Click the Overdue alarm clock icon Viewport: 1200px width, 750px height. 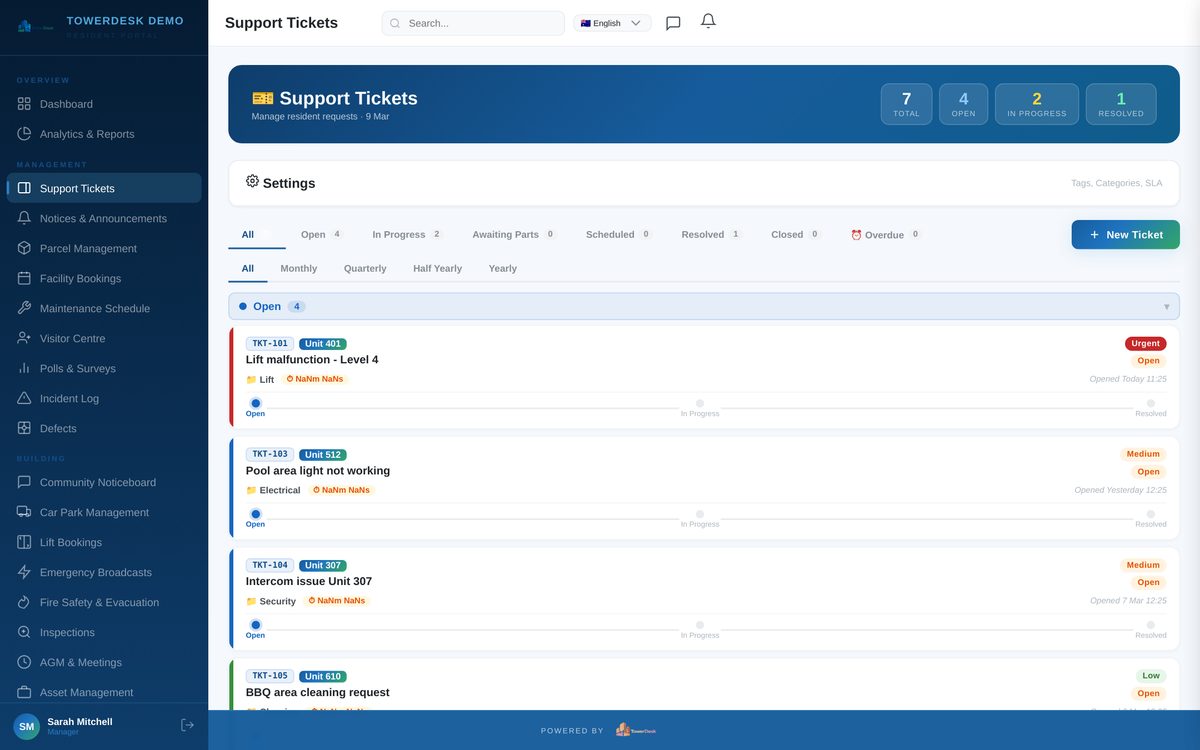click(x=856, y=234)
